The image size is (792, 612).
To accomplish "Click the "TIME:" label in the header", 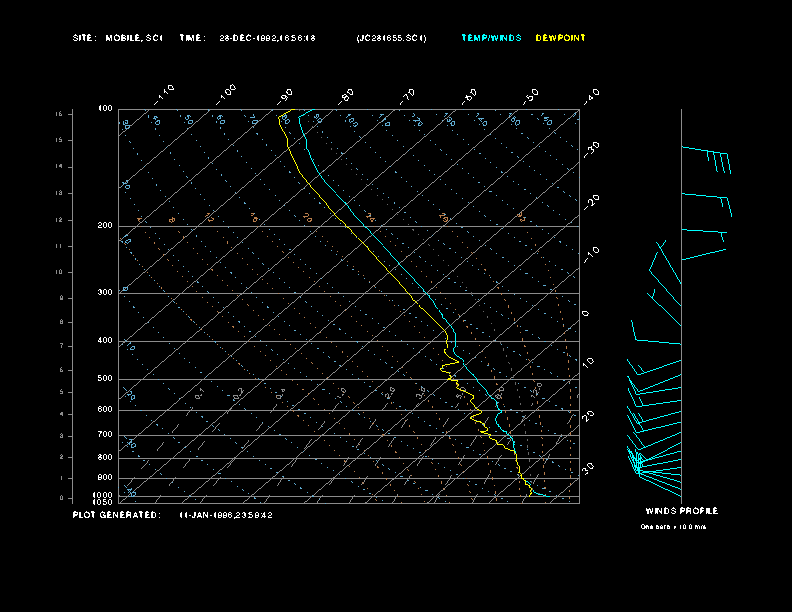I will coord(192,38).
